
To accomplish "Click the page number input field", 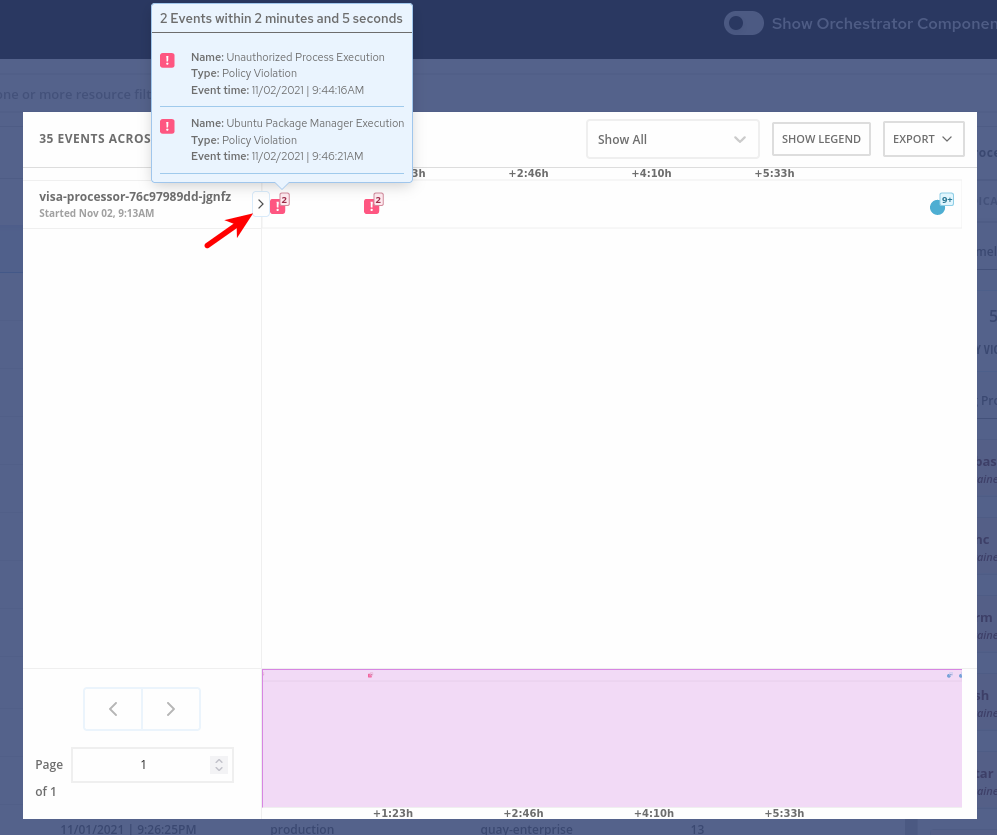I will [x=142, y=765].
